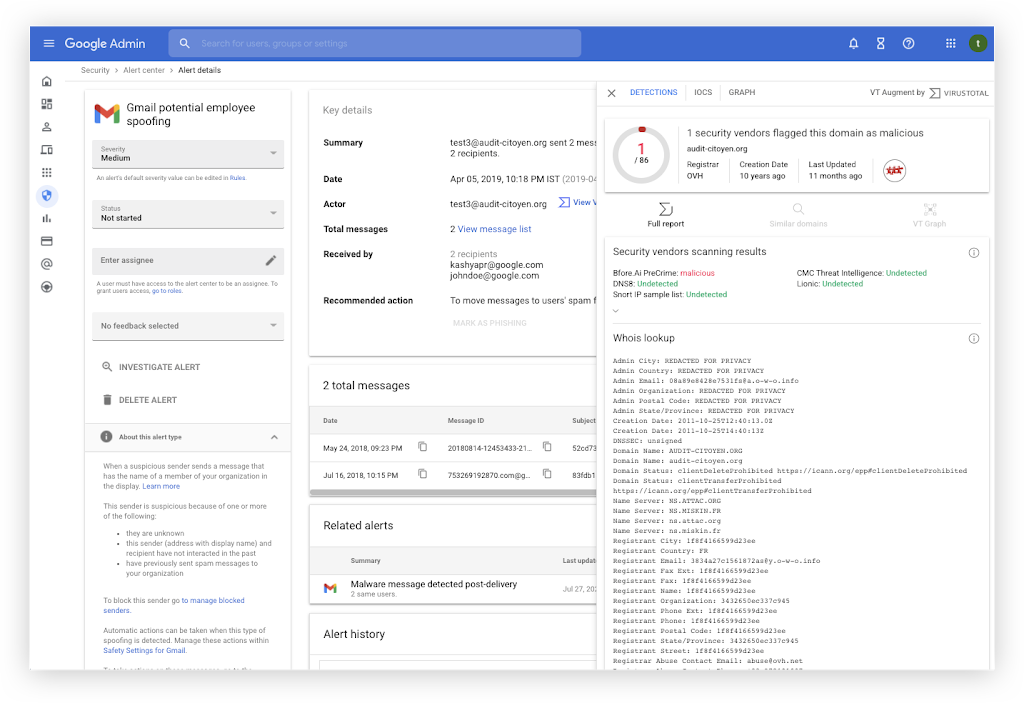Open the account avatar
This screenshot has height=703, width=1024.
coord(978,43)
